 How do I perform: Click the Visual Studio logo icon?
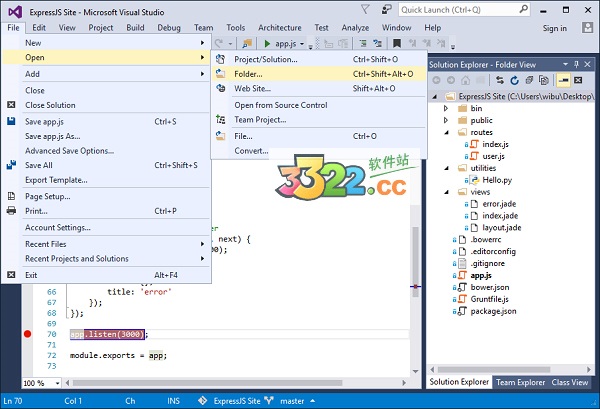[15, 12]
